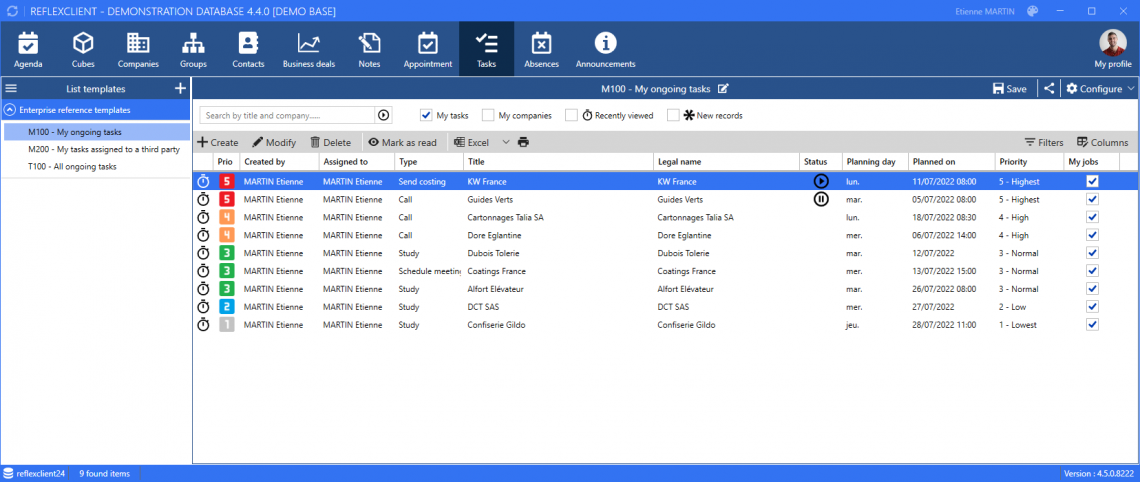Export the list to Excel

471,142
